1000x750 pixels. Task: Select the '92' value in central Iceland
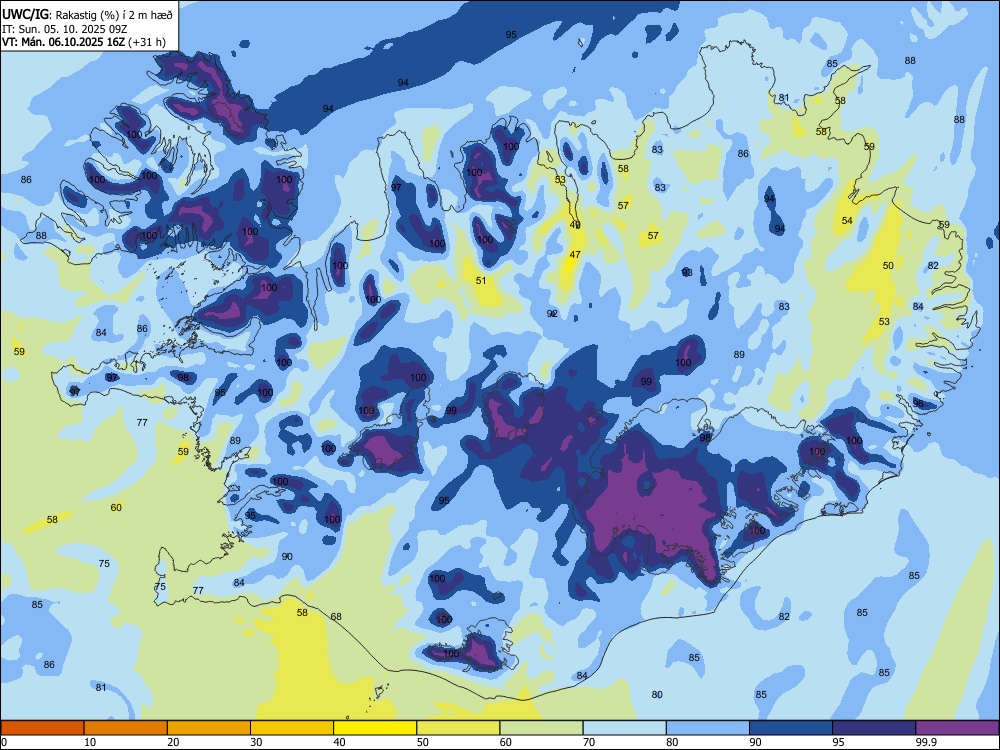552,314
